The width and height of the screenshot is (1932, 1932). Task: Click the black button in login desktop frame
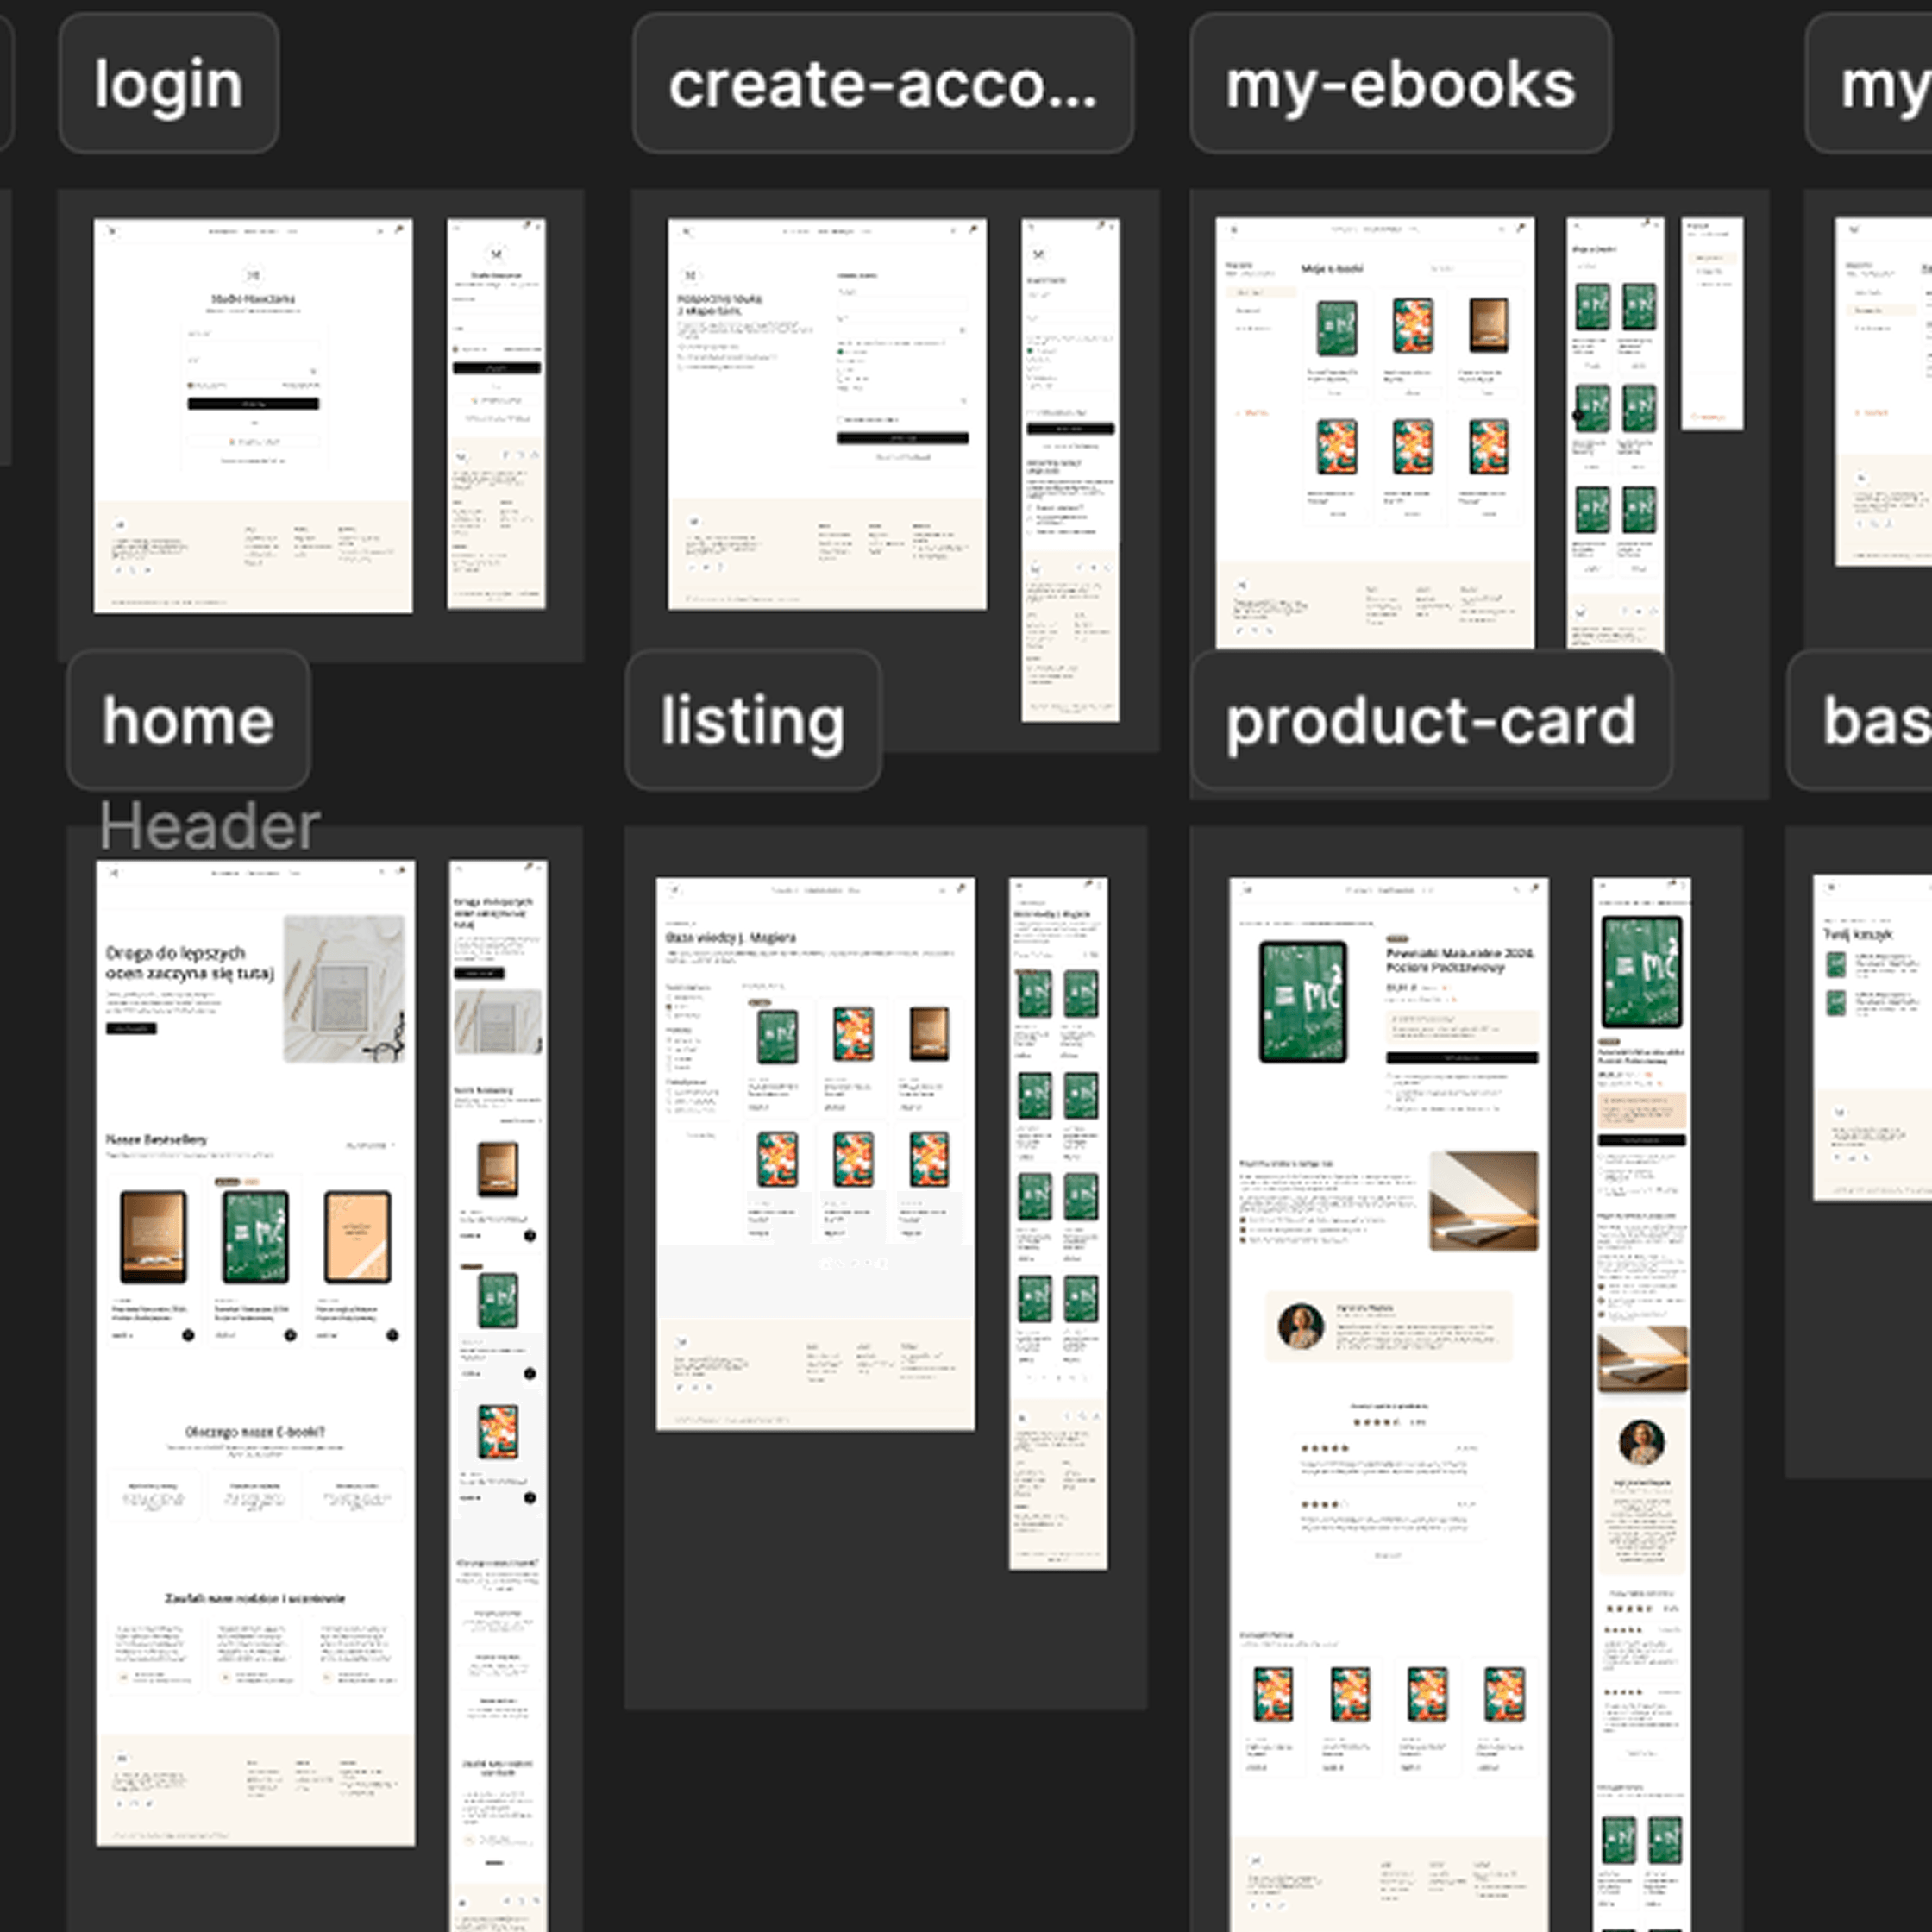tap(253, 404)
